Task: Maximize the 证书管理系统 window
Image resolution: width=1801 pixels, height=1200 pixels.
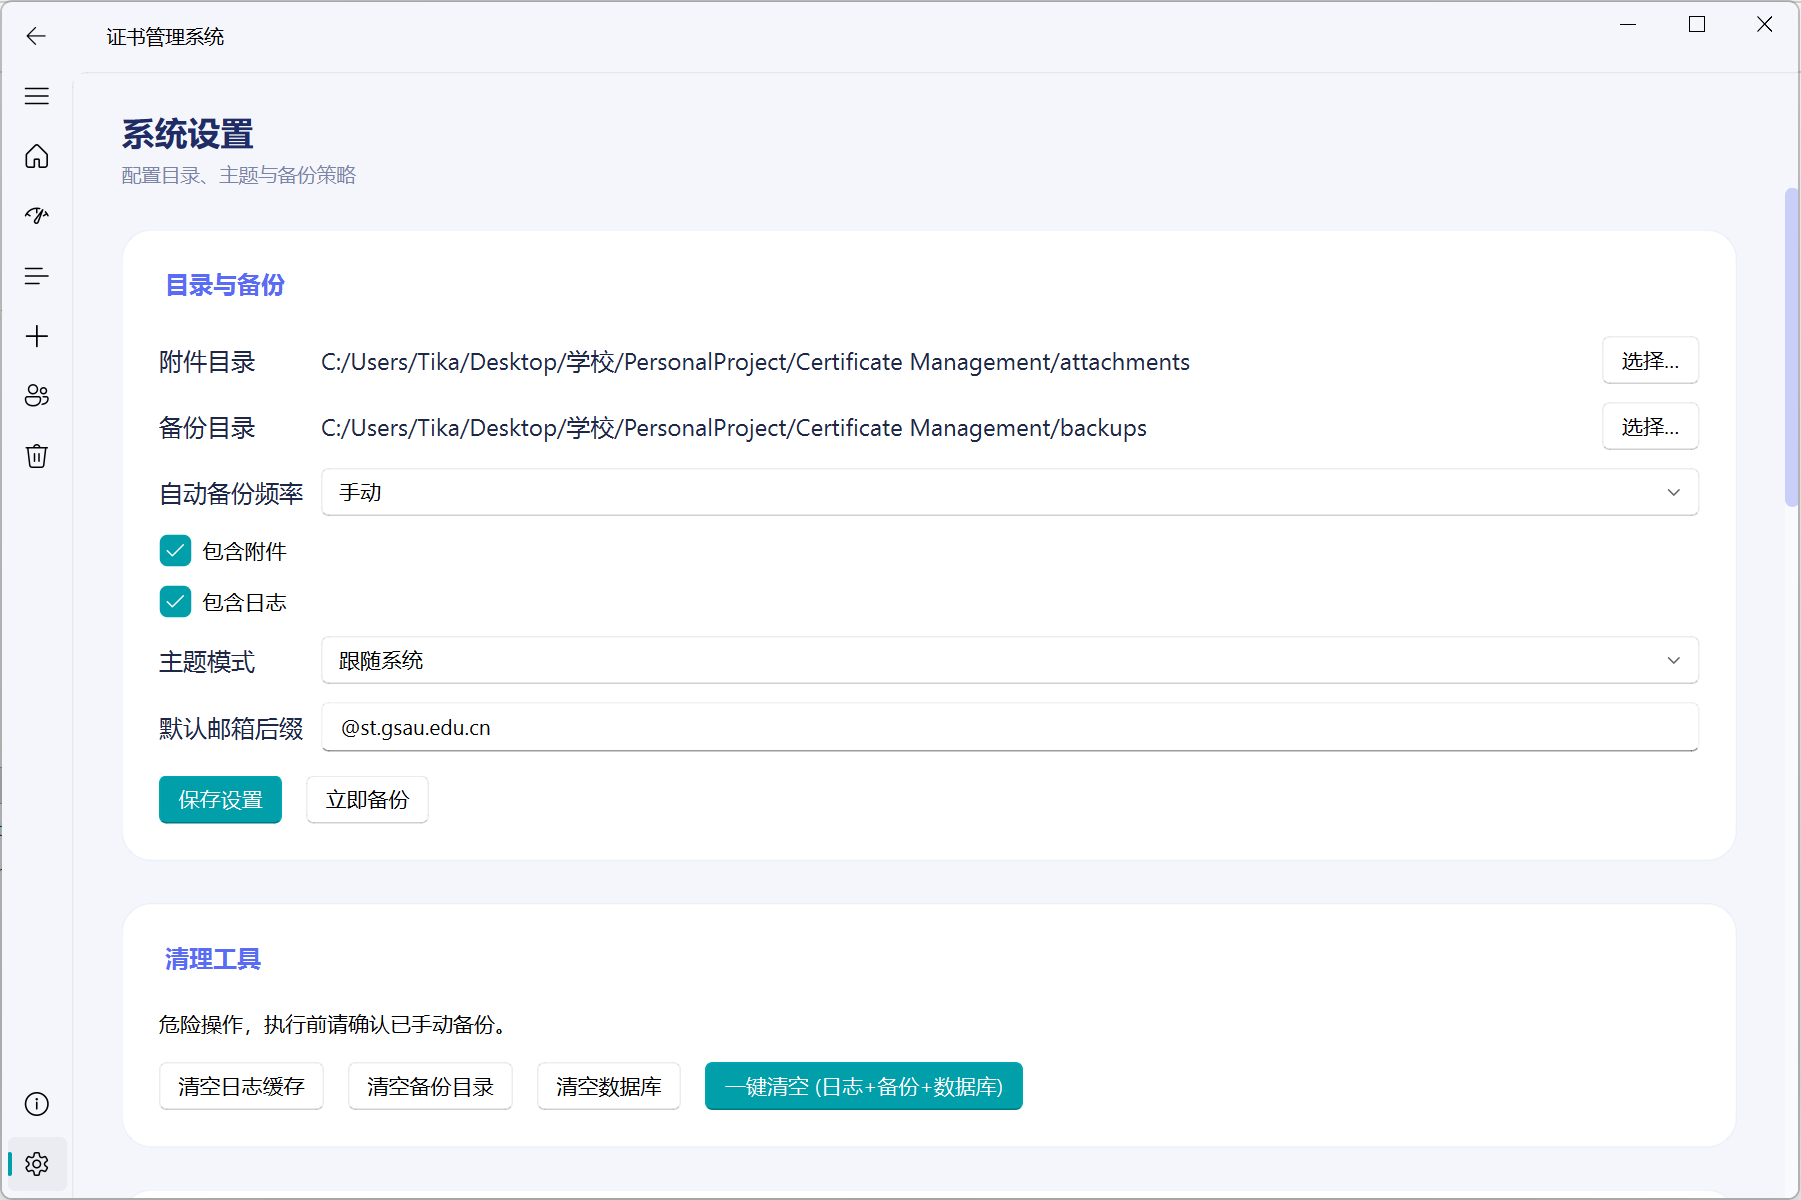Action: 1697,24
